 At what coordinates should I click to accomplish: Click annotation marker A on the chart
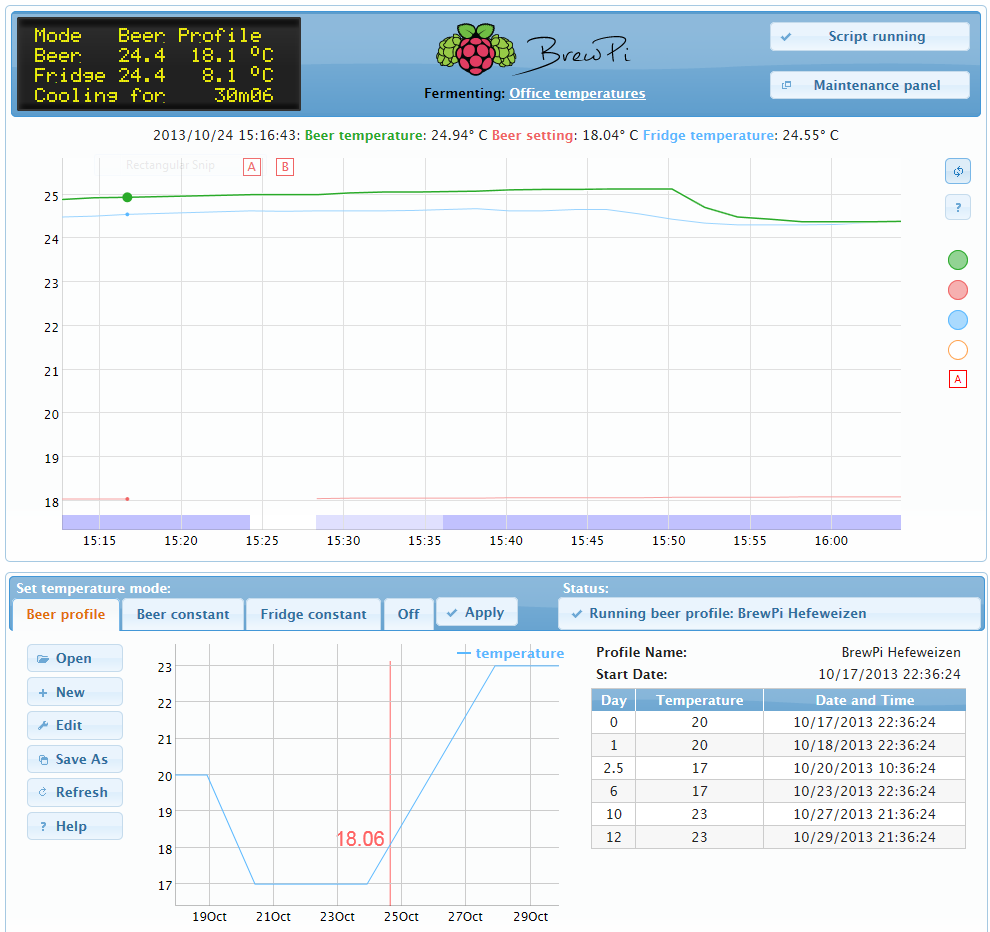click(x=252, y=167)
